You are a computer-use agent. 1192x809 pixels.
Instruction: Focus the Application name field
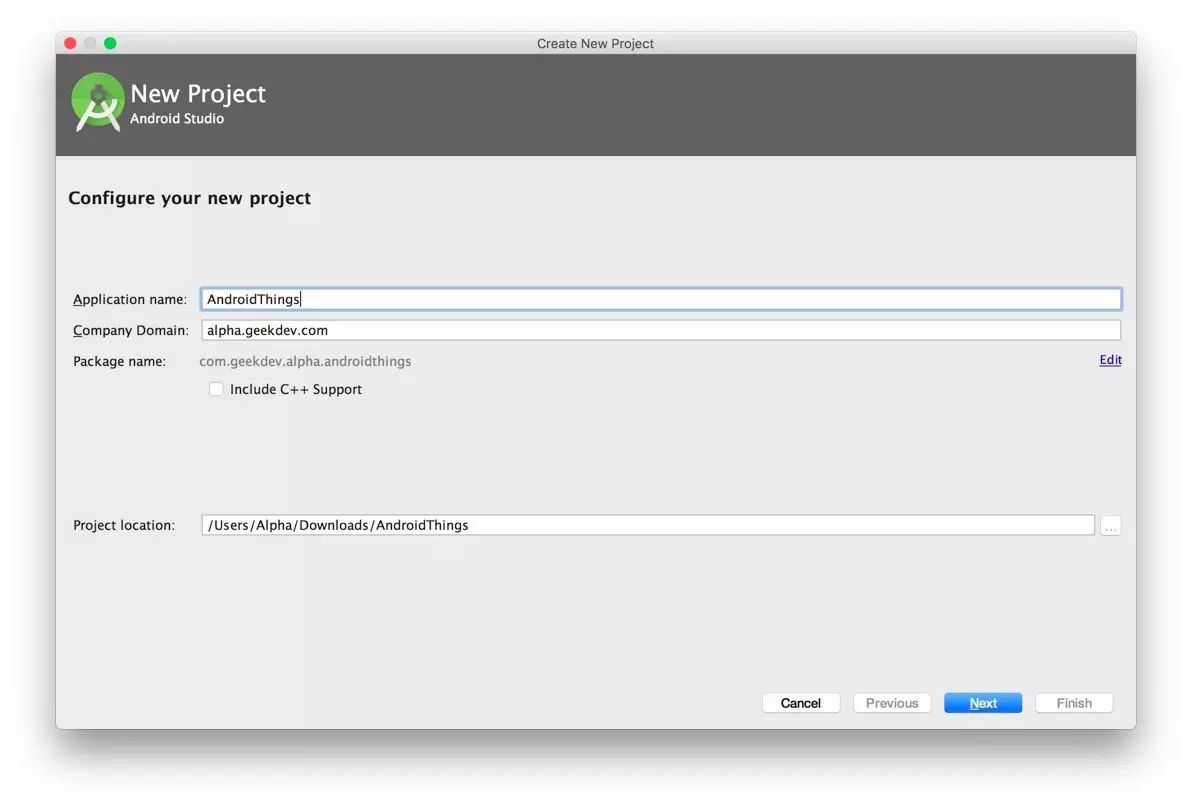pyautogui.click(x=661, y=299)
